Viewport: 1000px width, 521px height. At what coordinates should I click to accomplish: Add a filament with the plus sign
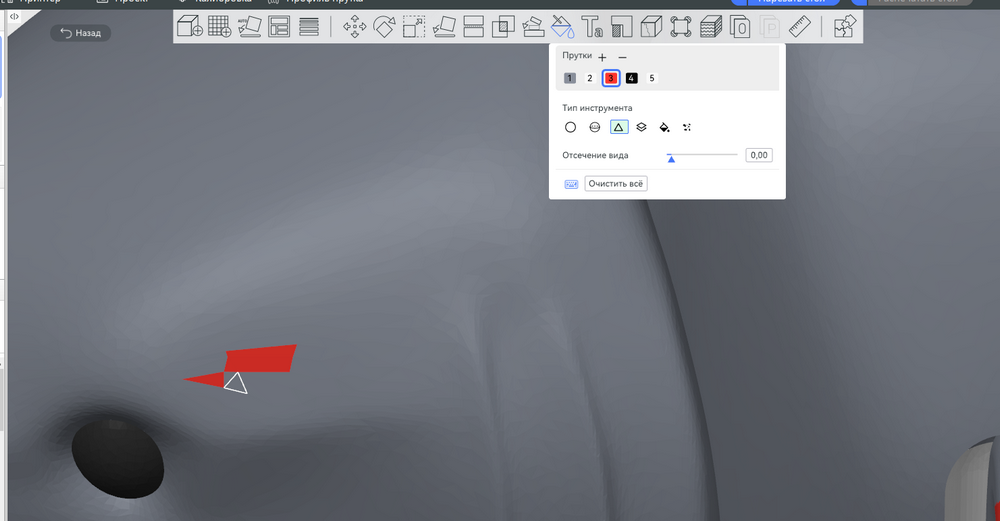pos(602,57)
